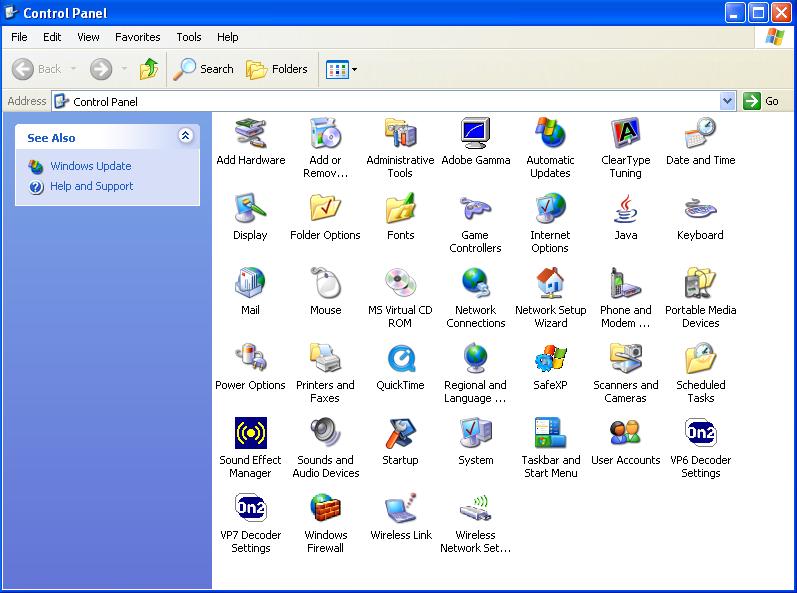This screenshot has width=797, height=593.
Task: Launch Sound Effect Manager icon
Action: click(x=251, y=433)
